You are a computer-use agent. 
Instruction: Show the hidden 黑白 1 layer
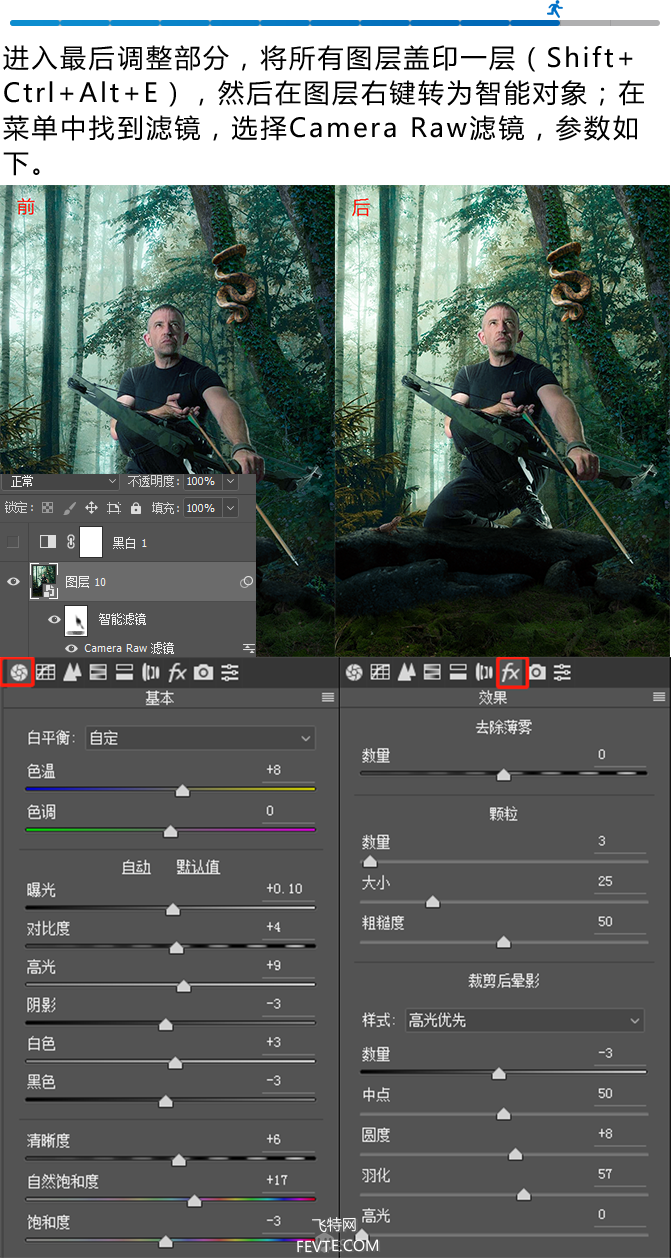coord(13,542)
